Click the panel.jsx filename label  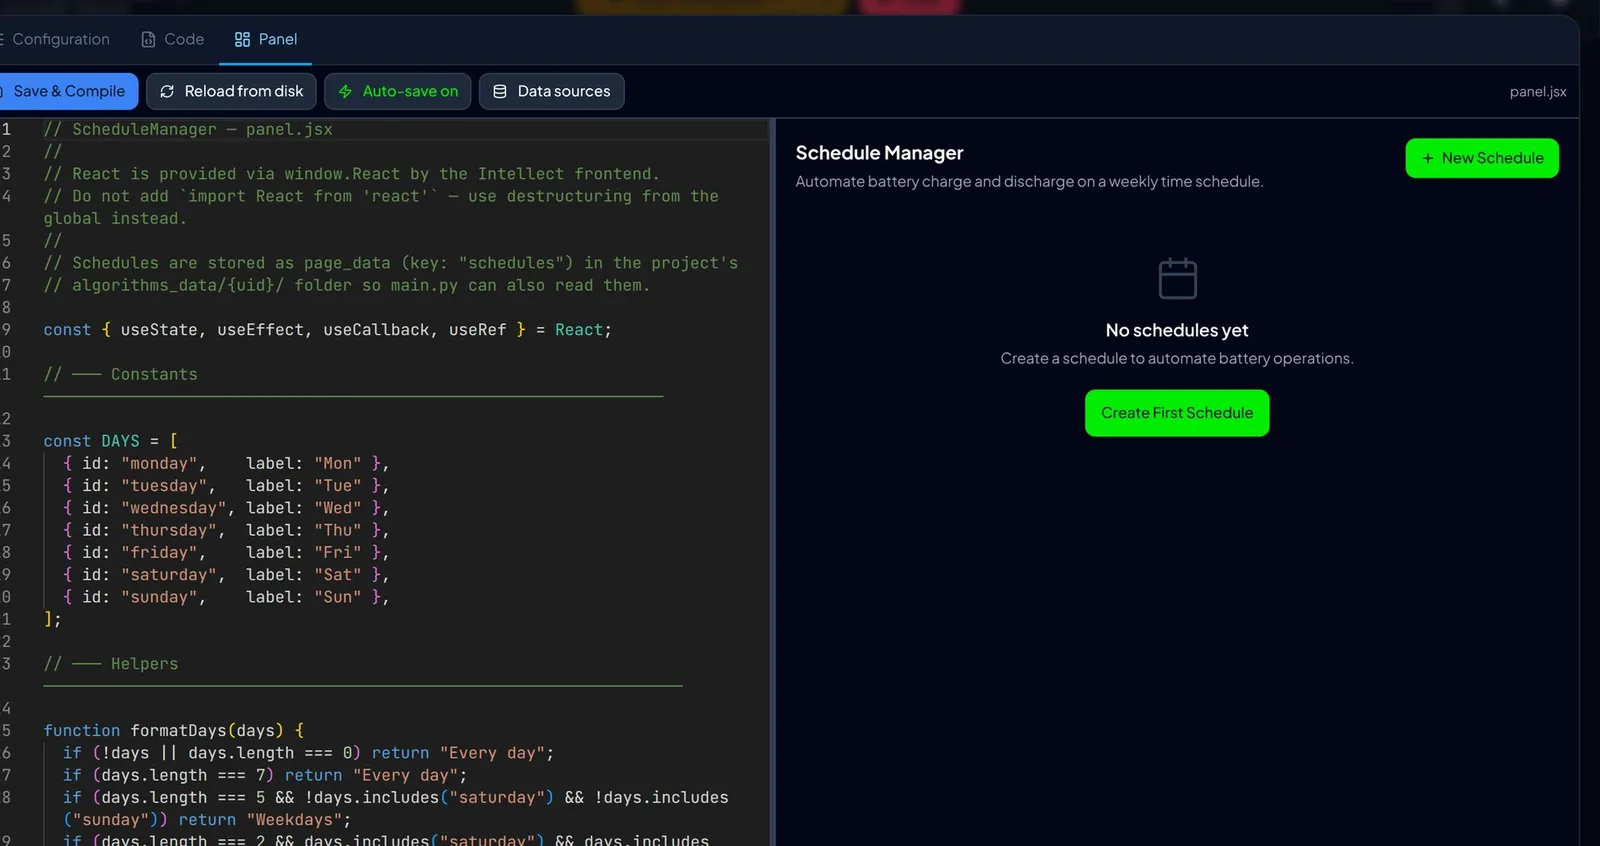click(1538, 92)
